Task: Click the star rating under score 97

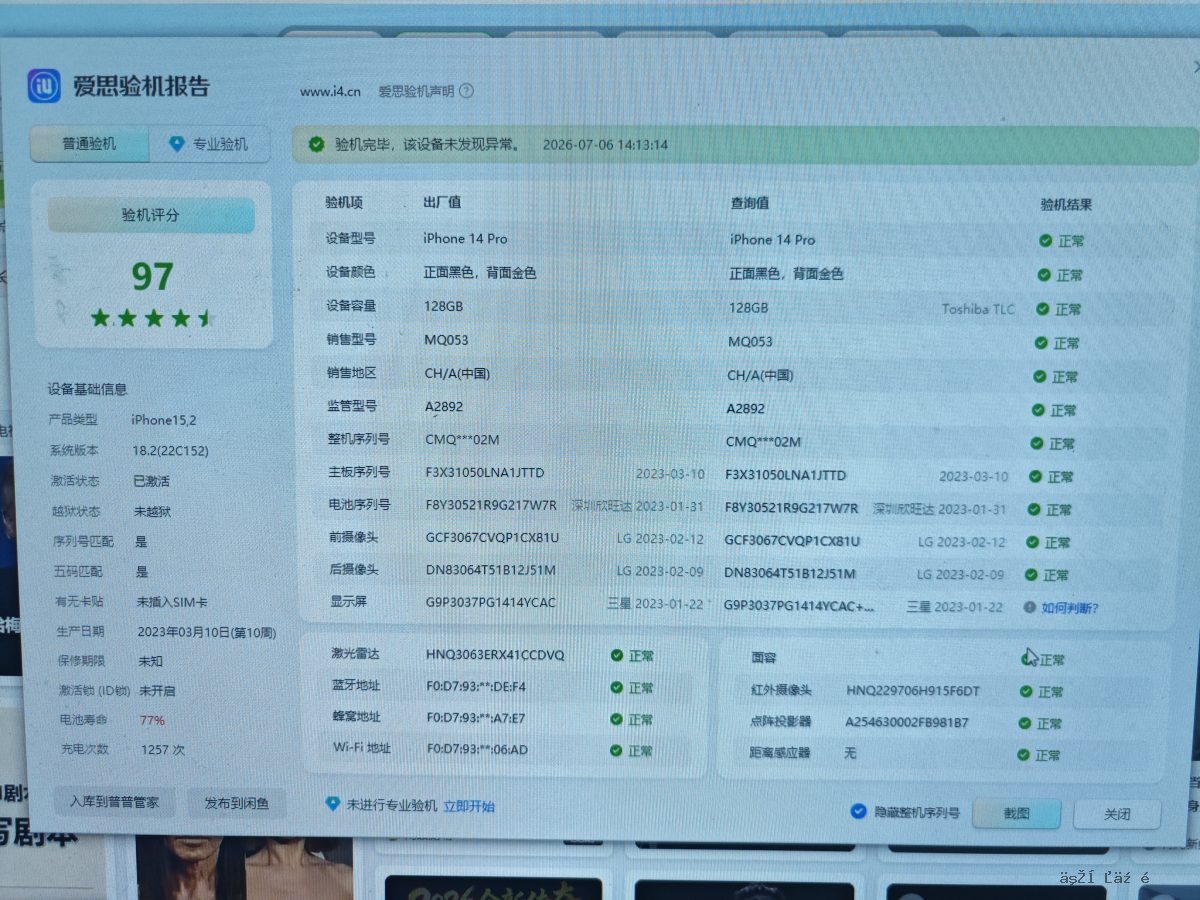Action: 152,318
